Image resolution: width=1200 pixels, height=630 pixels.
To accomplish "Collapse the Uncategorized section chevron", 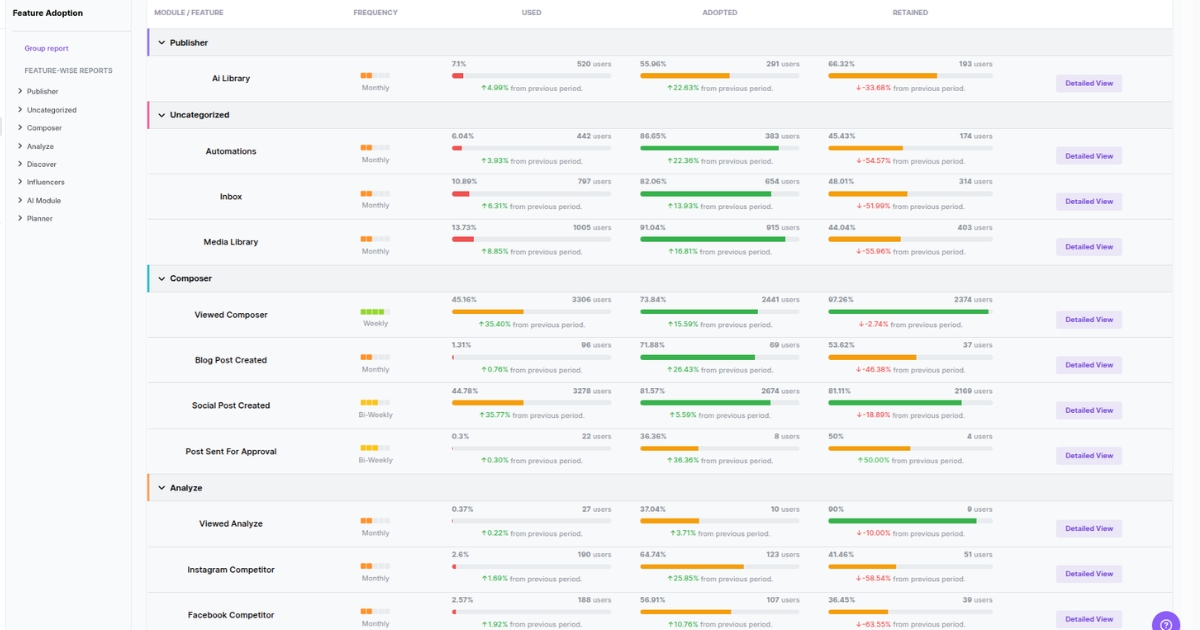I will 162,115.
